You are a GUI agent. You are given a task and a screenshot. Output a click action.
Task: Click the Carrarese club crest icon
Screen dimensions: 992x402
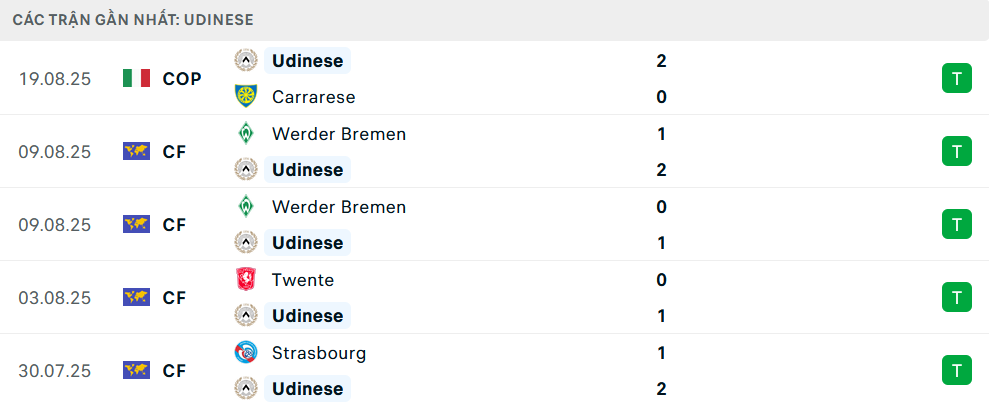245,97
